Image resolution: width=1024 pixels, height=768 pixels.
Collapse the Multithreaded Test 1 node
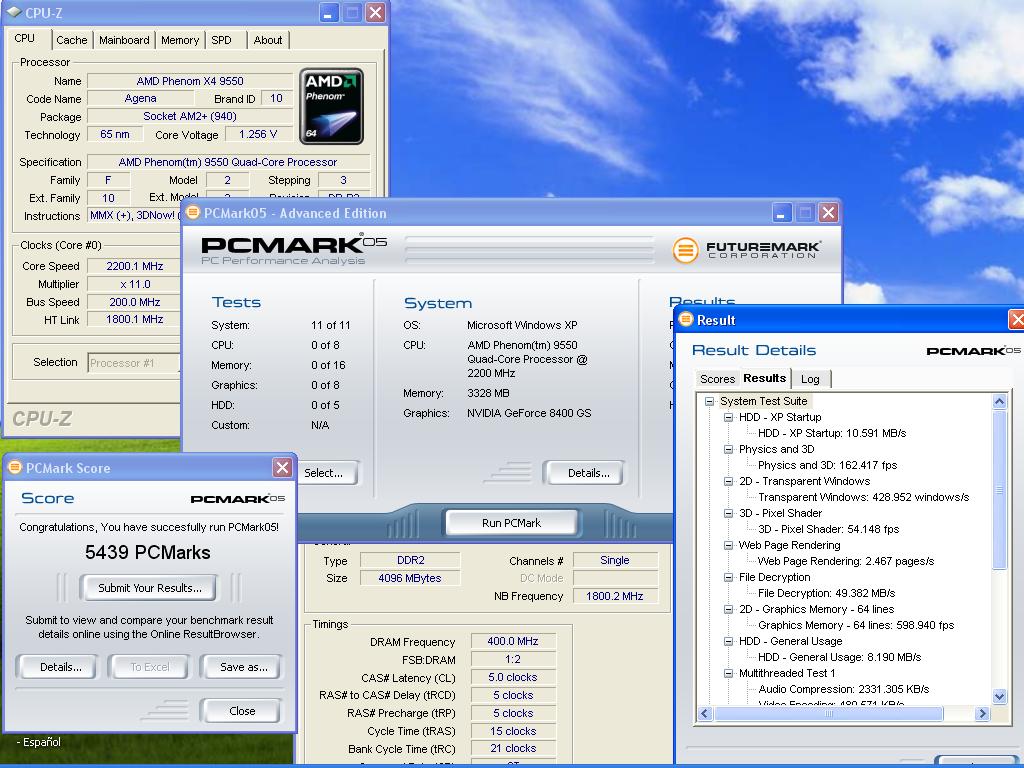pos(728,673)
